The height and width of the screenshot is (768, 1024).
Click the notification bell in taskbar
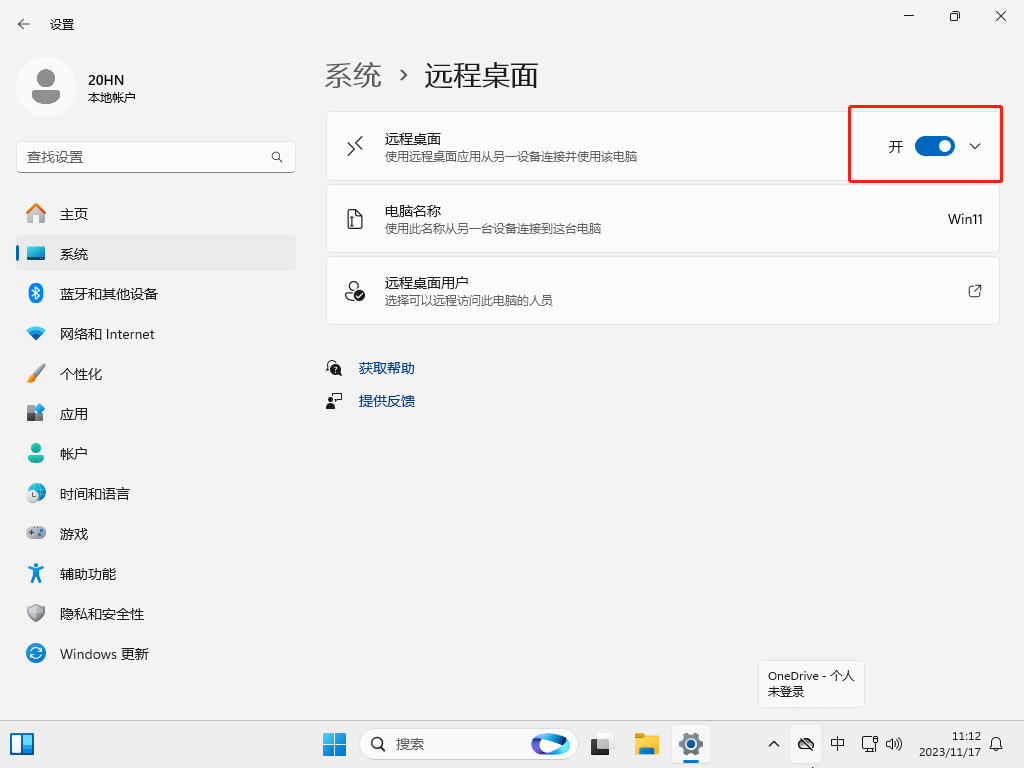coord(996,744)
